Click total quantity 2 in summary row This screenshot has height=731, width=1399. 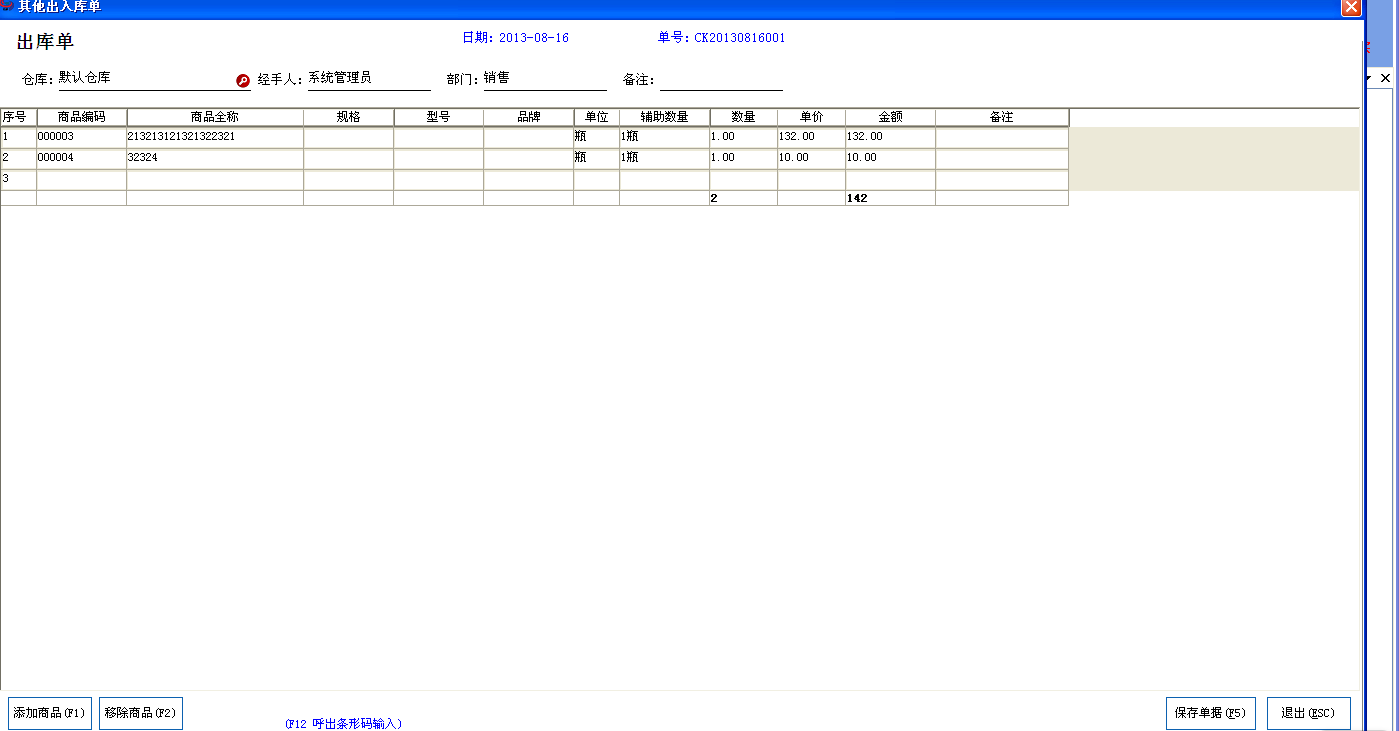(x=743, y=199)
